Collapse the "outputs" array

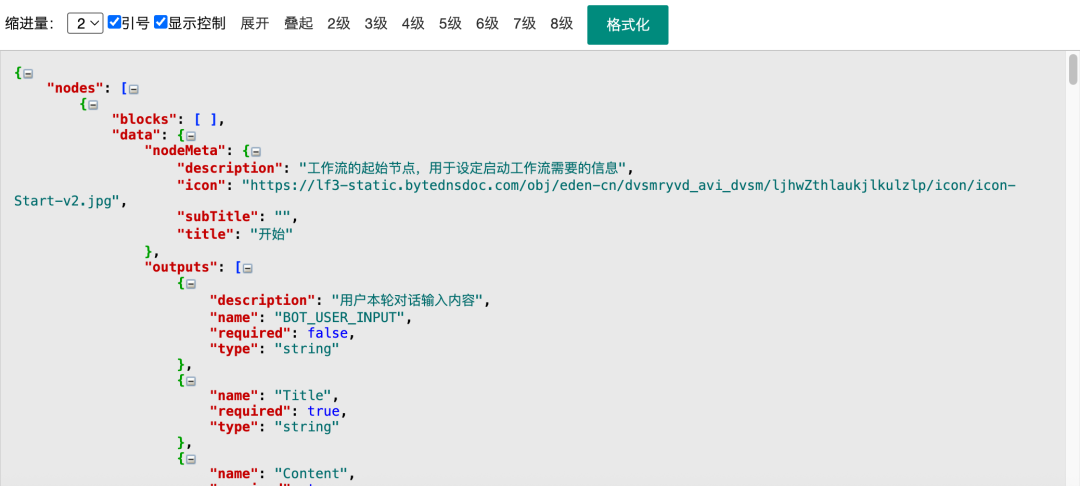point(248,268)
